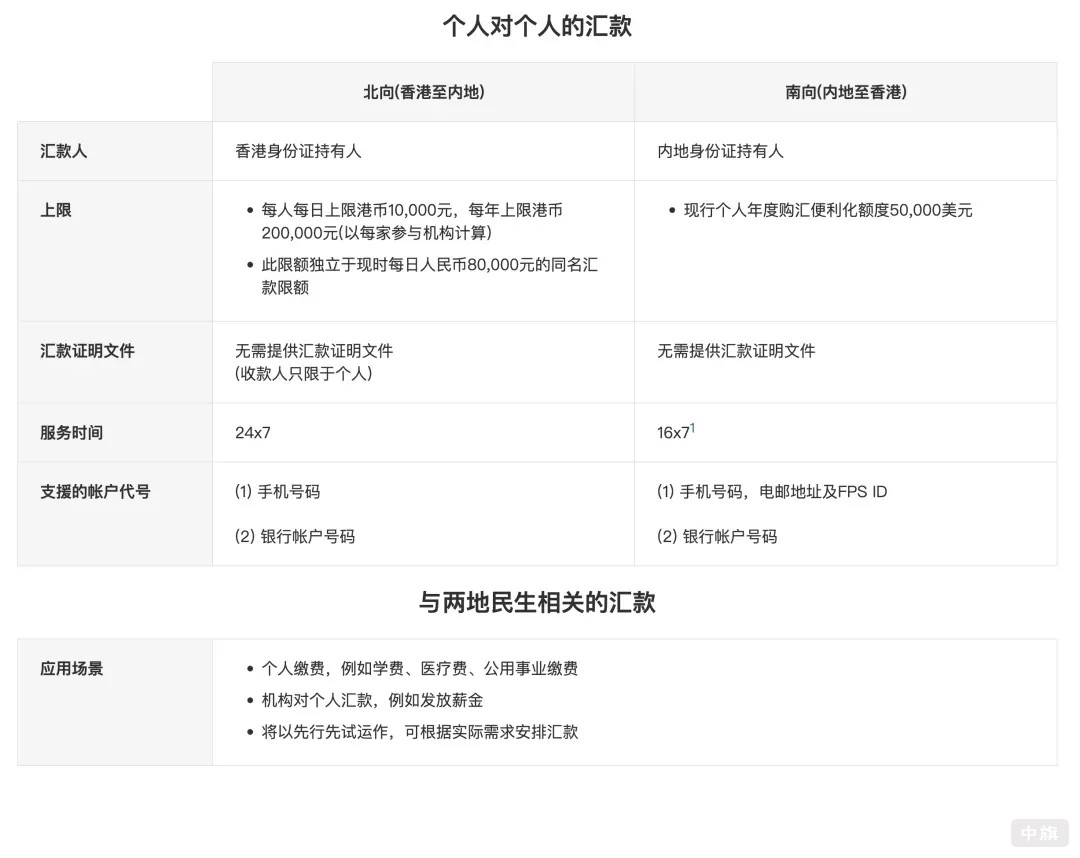Viewport: 1080px width, 858px height.
Task: Click the 中旗 watermark badge at bottom right
Action: [1038, 832]
